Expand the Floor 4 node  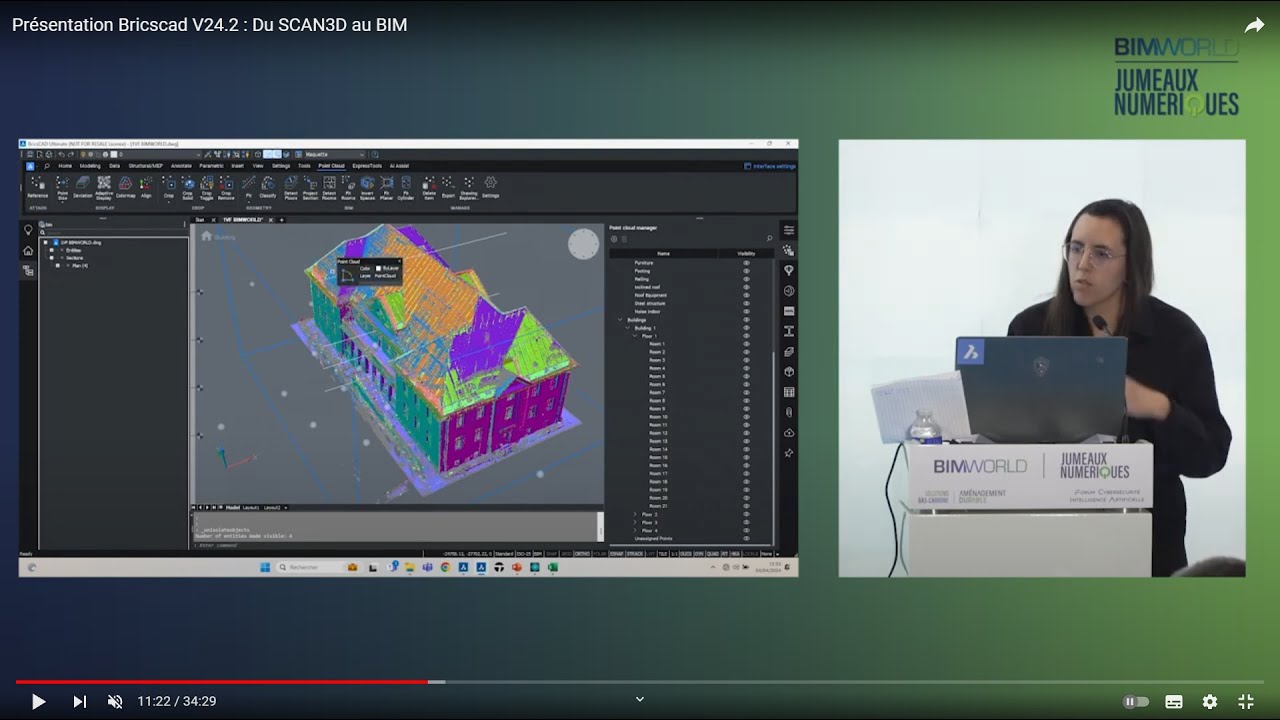(635, 530)
